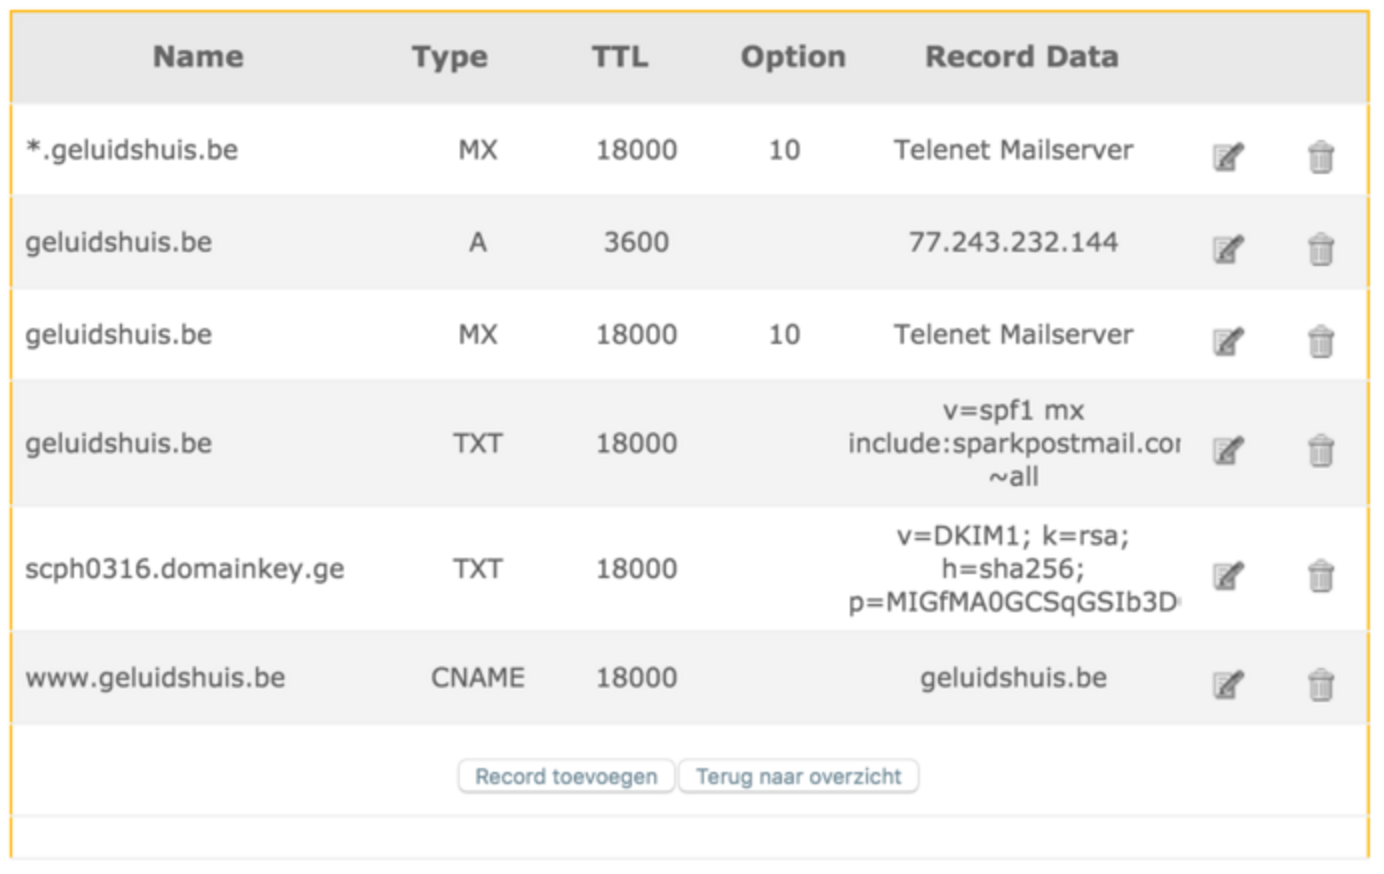Click the Record toevoegen button

click(566, 776)
